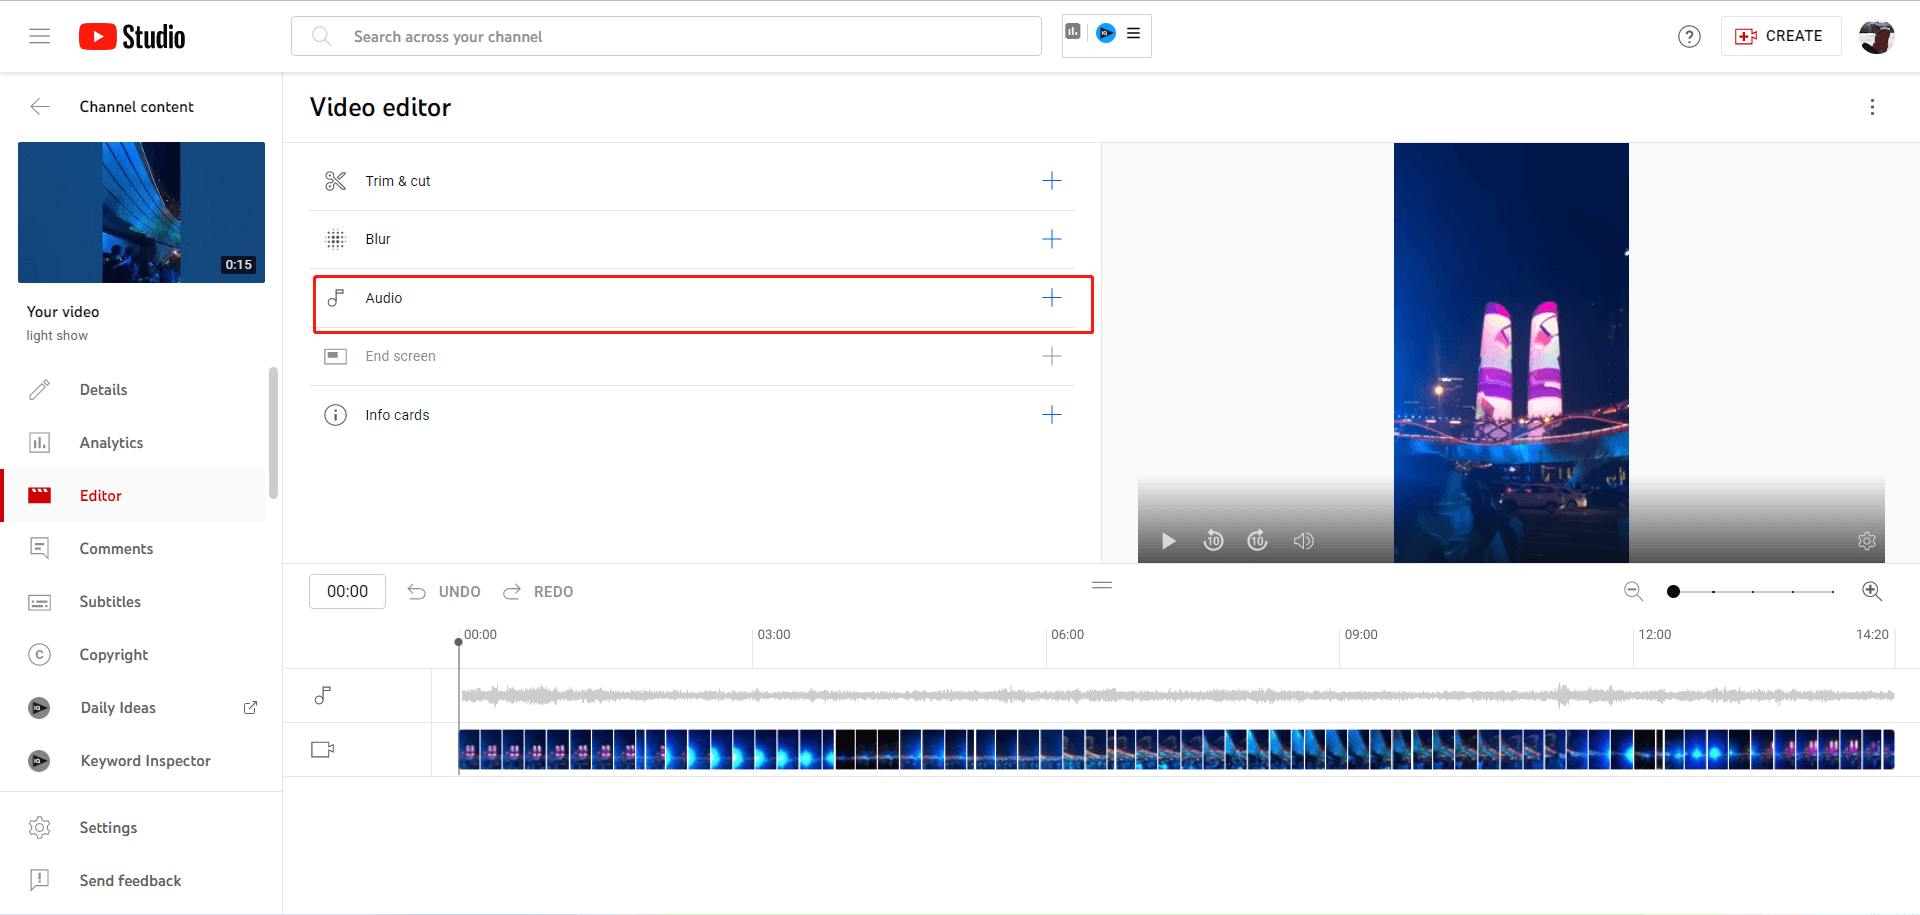
Task: Click the audio waveform track
Action: pos(1177,695)
